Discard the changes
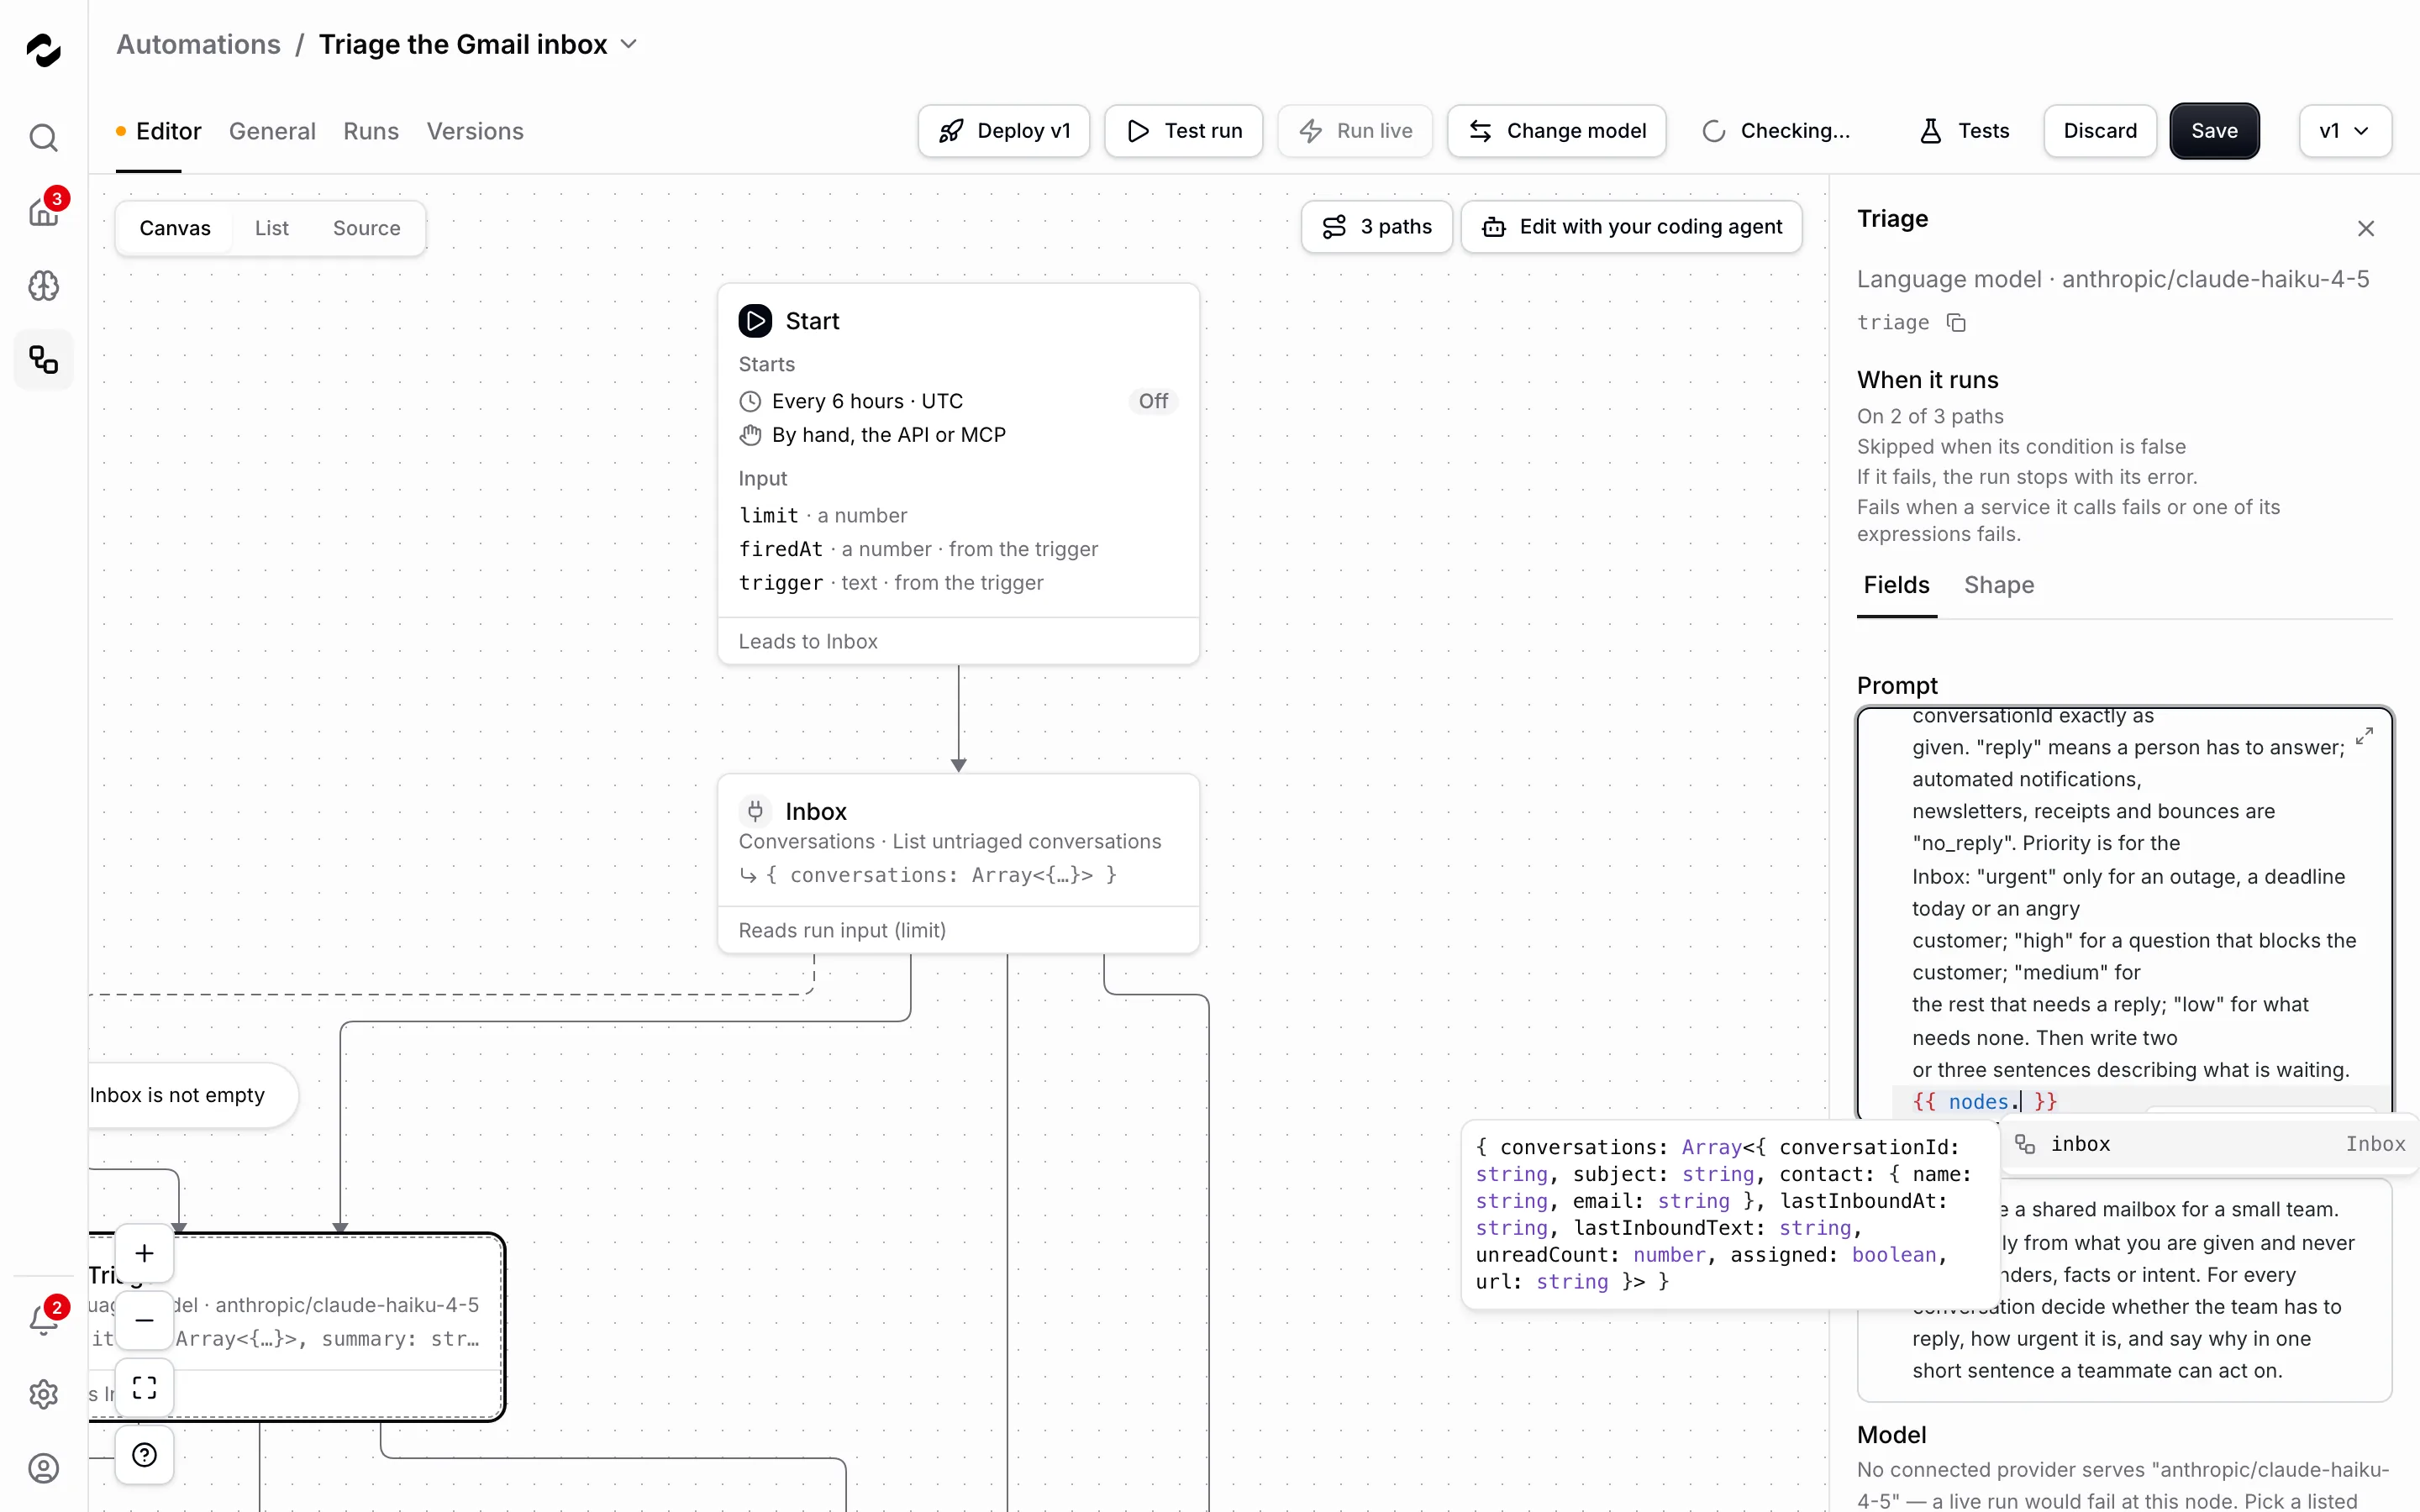This screenshot has width=2420, height=1512. pyautogui.click(x=2100, y=131)
